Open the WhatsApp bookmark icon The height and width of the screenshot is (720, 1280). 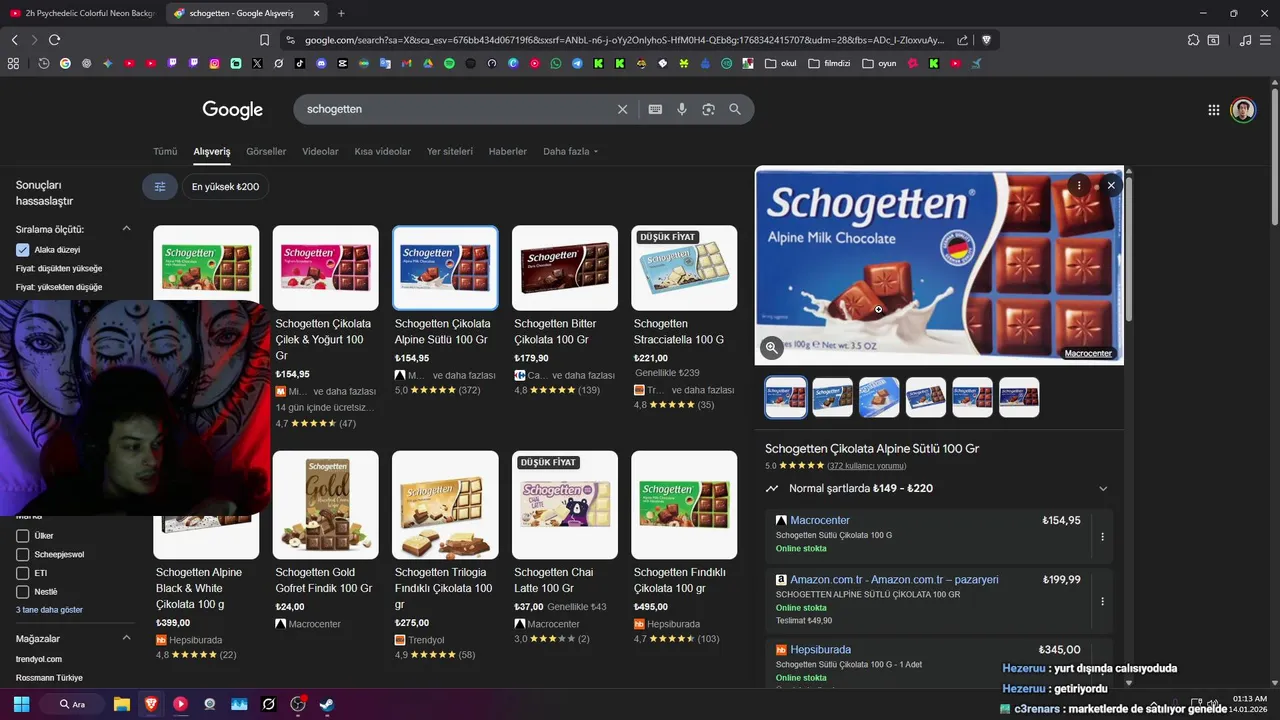pos(556,64)
